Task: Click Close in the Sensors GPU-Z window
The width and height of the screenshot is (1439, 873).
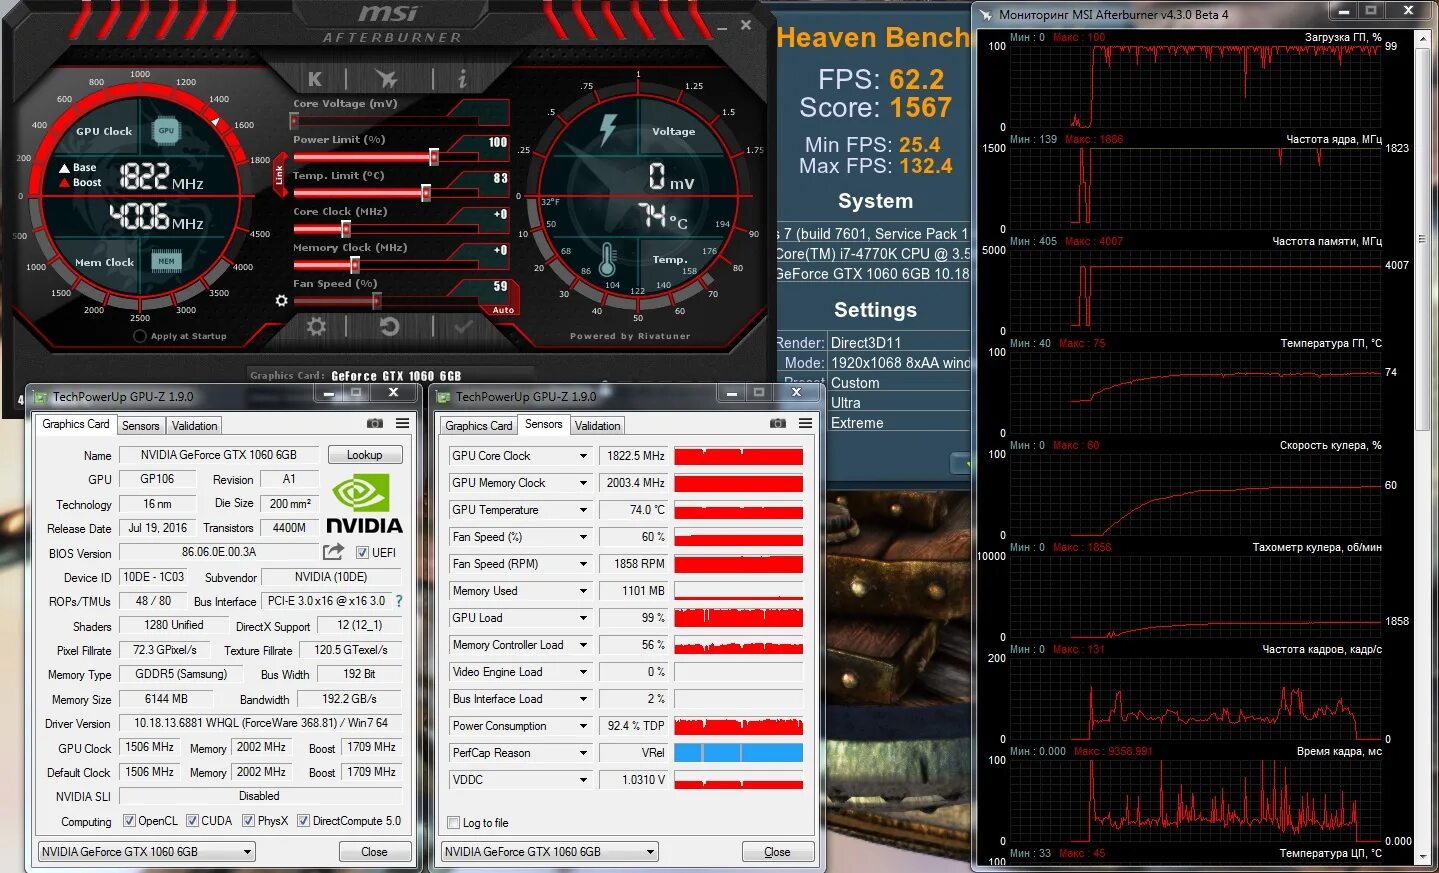Action: pos(778,852)
